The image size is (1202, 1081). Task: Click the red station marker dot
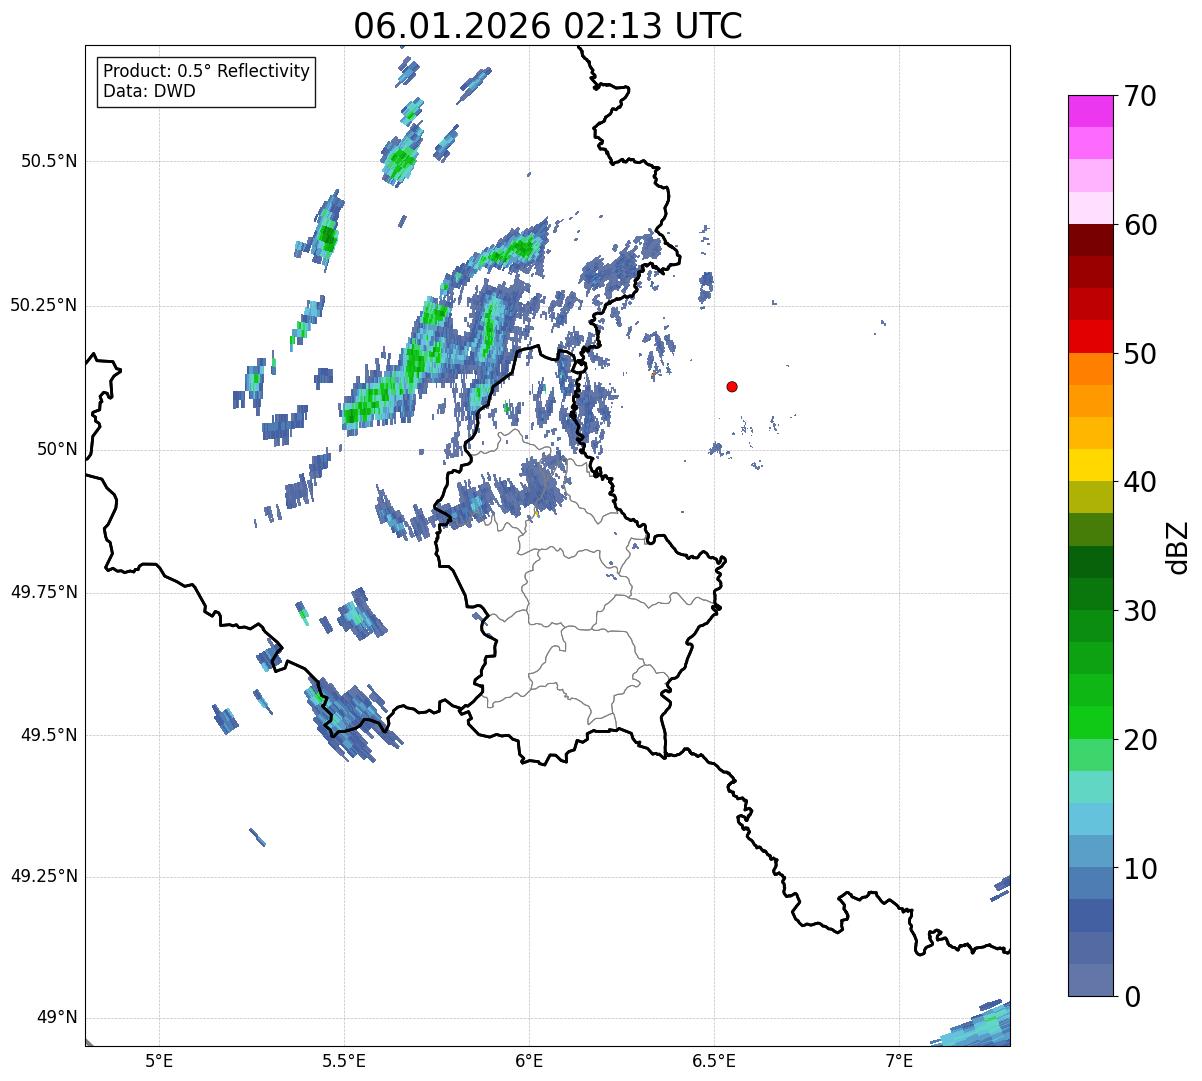(x=732, y=386)
